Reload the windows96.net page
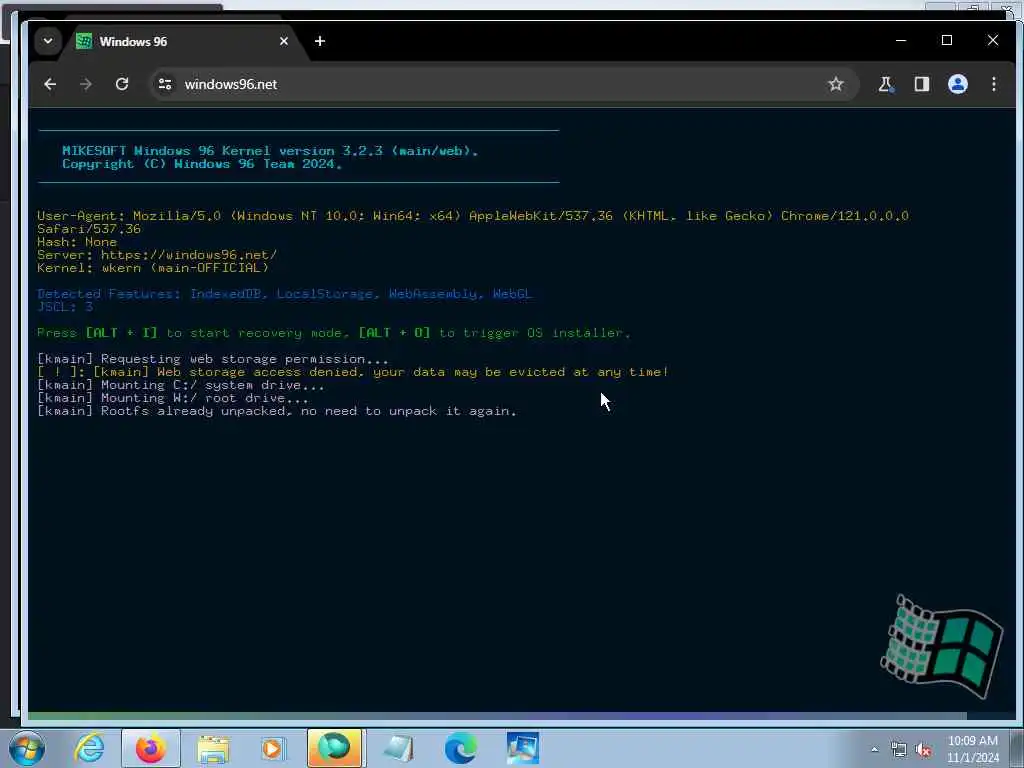The width and height of the screenshot is (1024, 768). click(121, 84)
